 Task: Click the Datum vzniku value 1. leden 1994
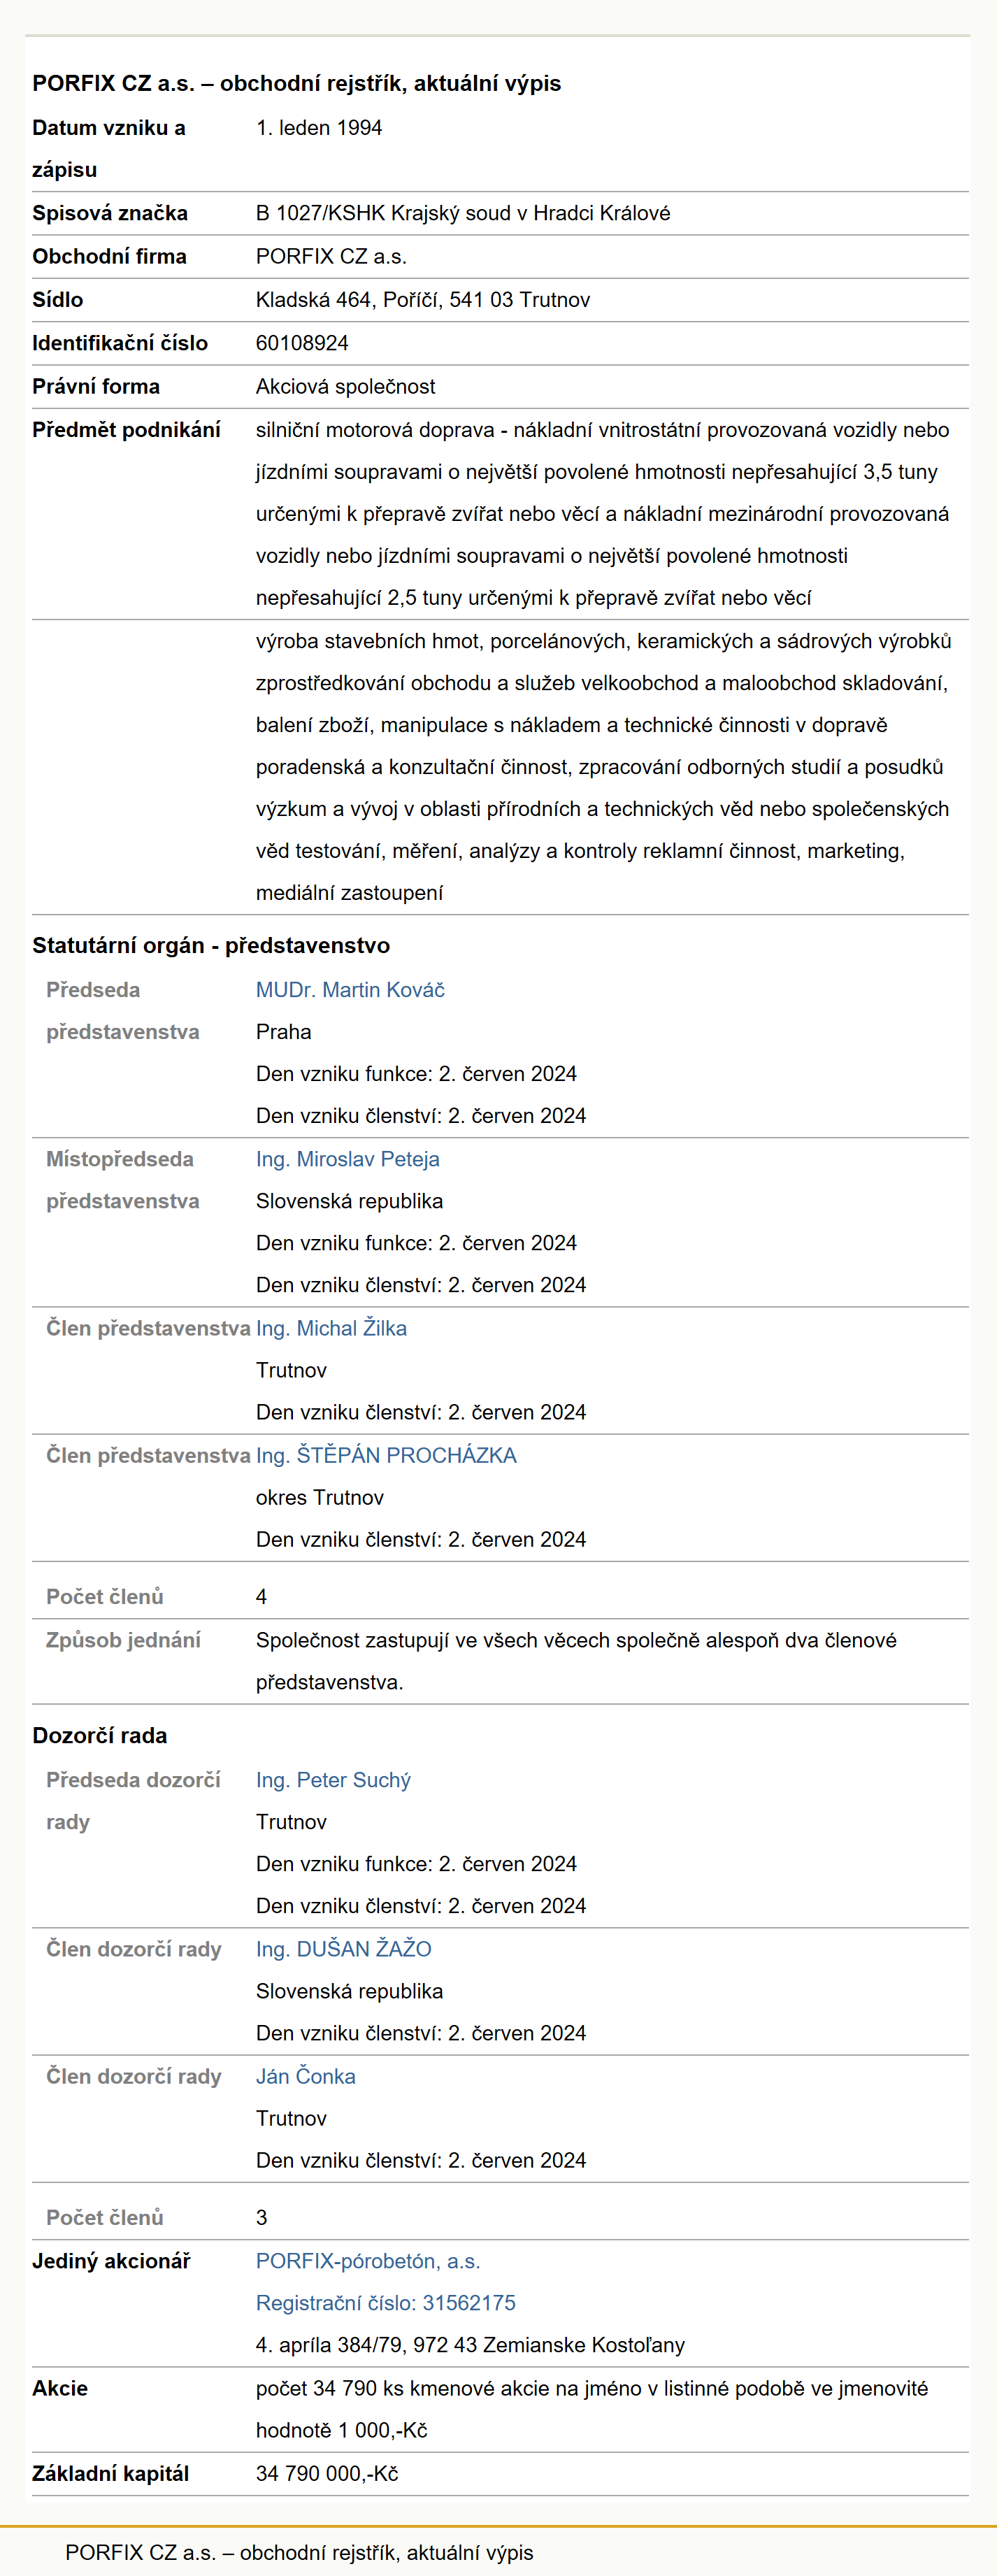[319, 128]
